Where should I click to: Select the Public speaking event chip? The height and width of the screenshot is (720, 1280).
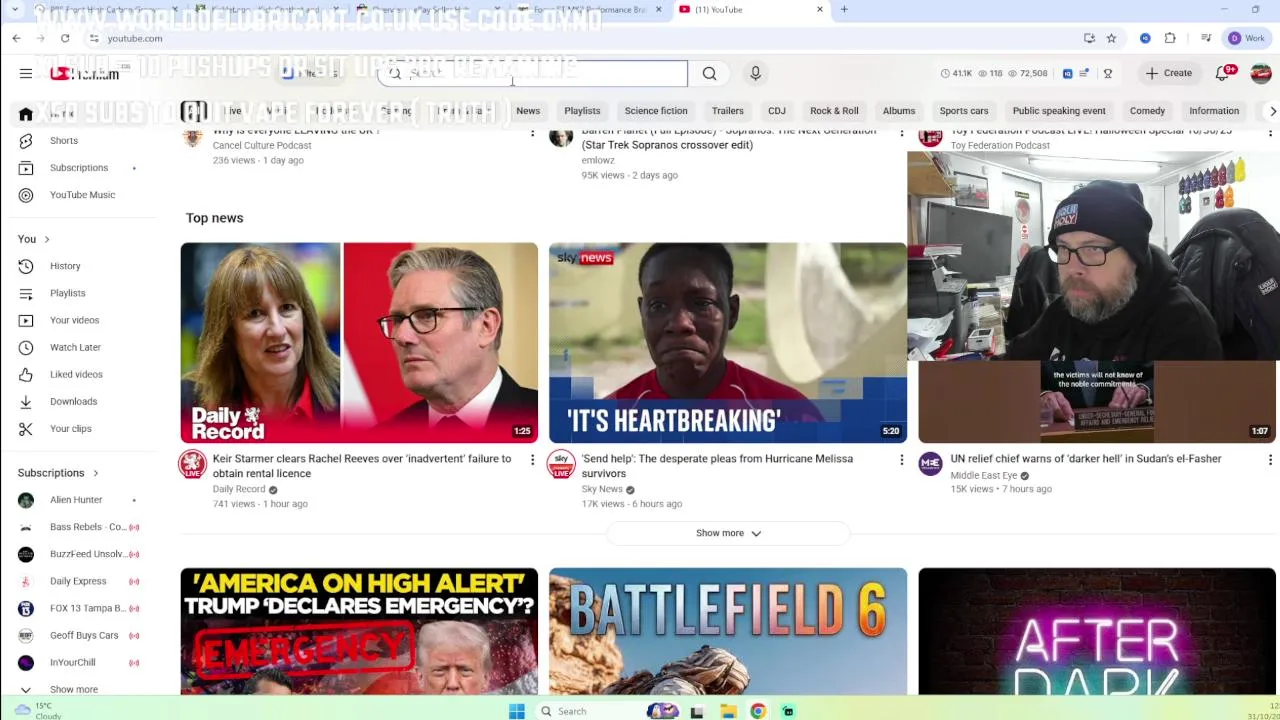tap(1059, 111)
